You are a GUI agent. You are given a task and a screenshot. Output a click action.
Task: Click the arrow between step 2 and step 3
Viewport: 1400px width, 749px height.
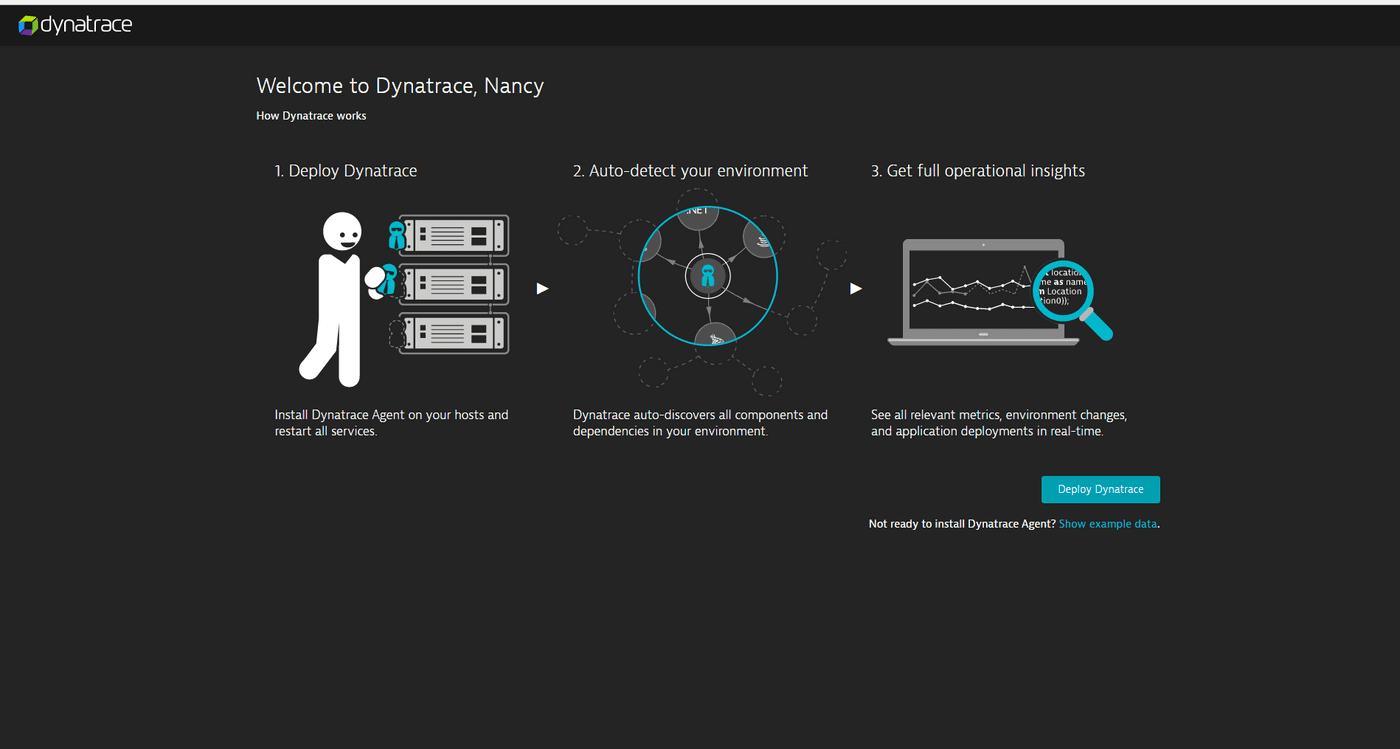(856, 288)
